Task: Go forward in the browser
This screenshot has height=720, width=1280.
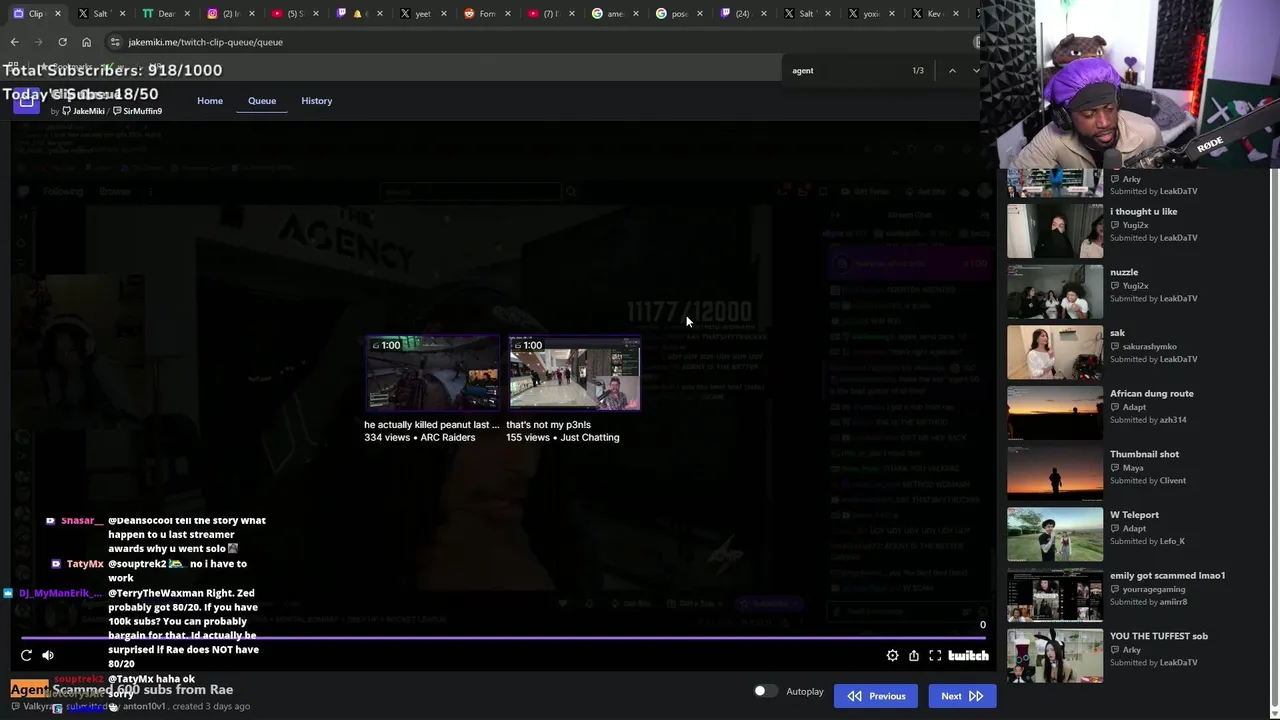Action: pyautogui.click(x=38, y=42)
